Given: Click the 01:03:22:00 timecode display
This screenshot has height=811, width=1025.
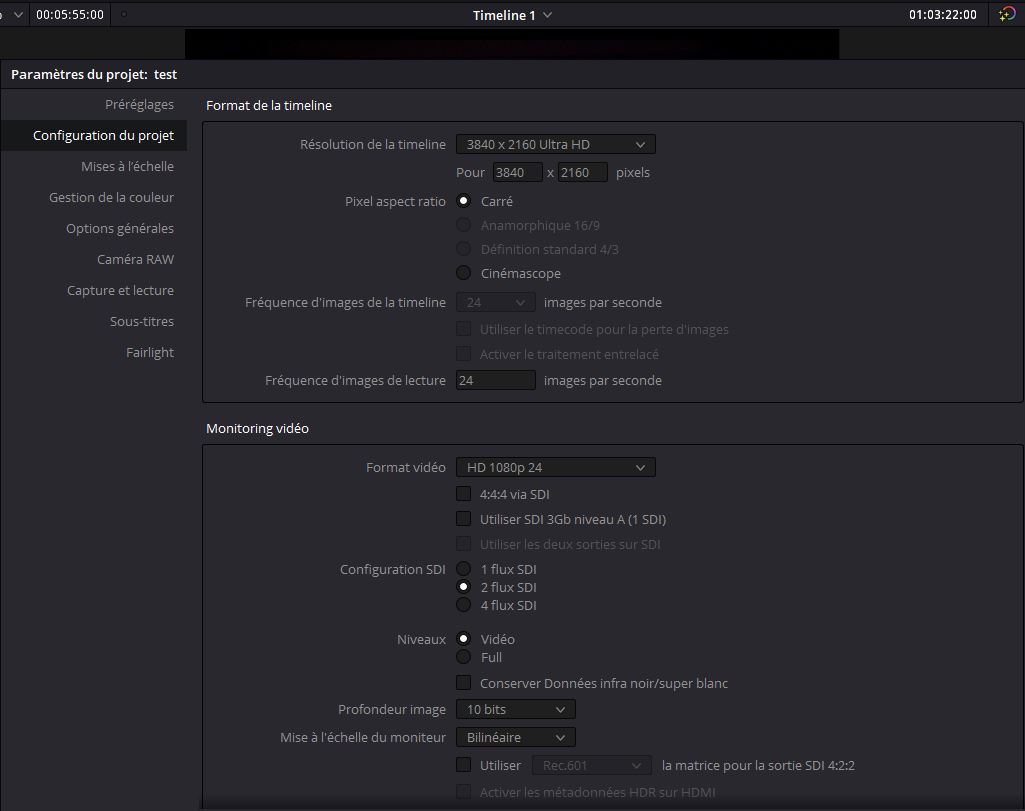Looking at the screenshot, I should click(x=942, y=15).
